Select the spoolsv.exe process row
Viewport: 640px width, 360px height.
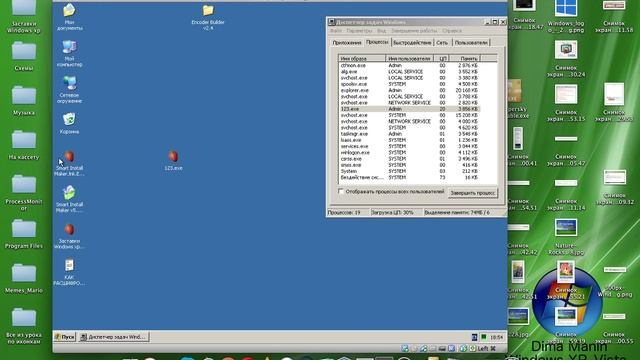(x=409, y=84)
